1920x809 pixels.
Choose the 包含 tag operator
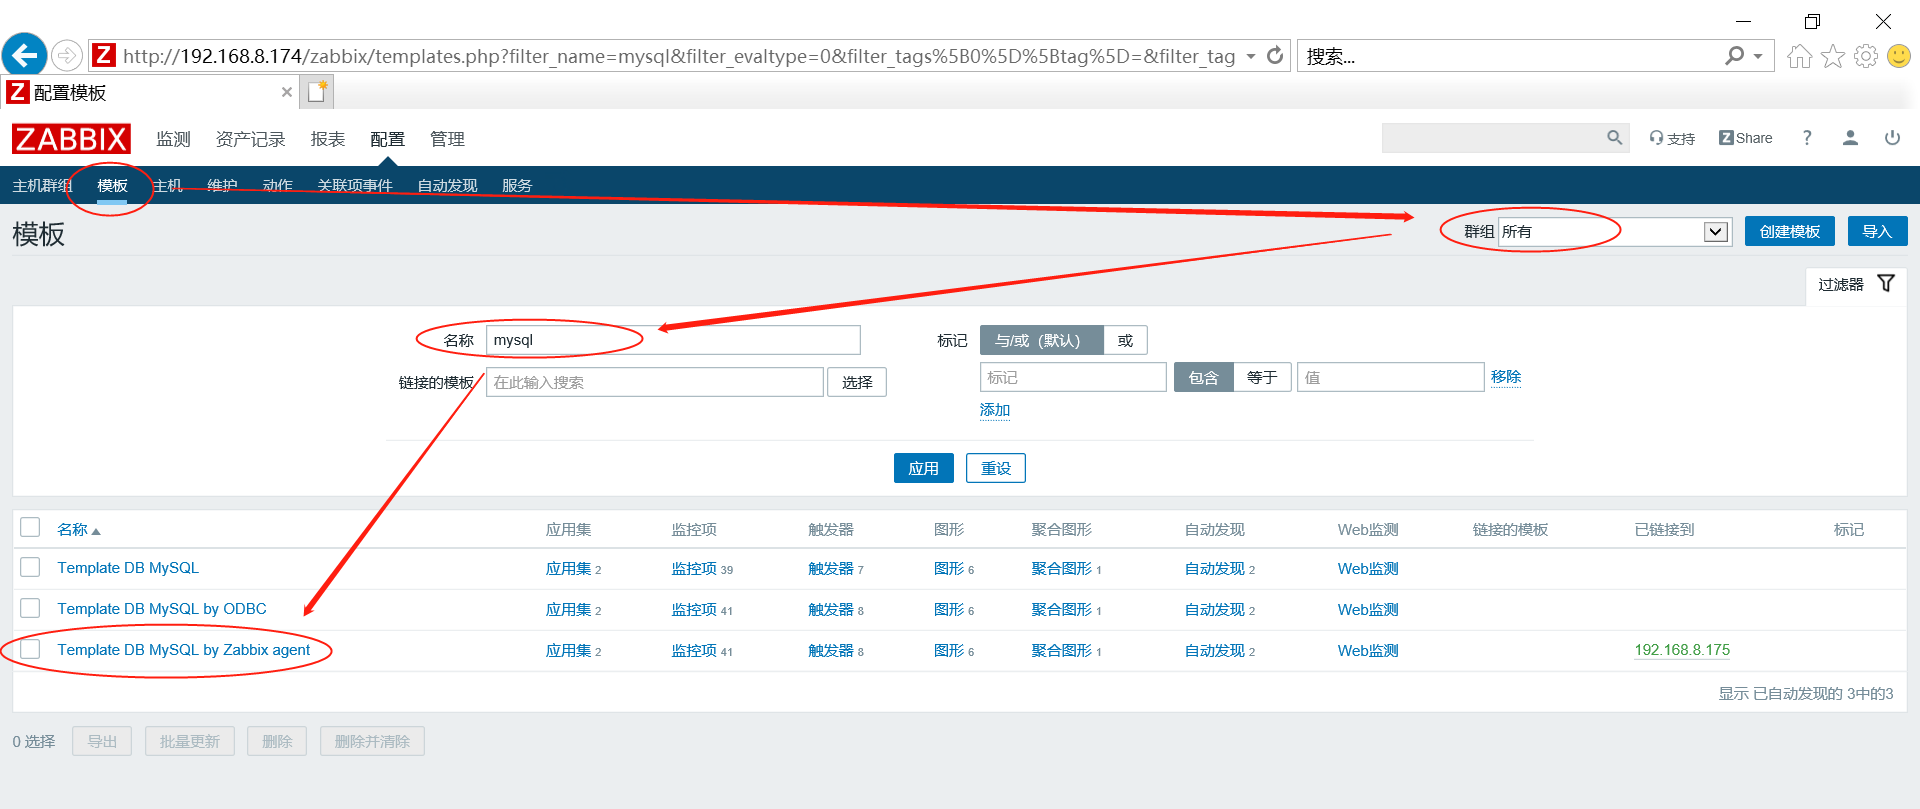point(1204,377)
